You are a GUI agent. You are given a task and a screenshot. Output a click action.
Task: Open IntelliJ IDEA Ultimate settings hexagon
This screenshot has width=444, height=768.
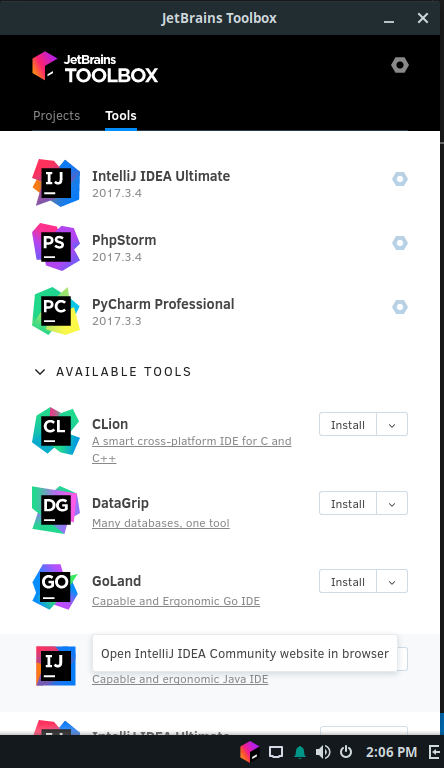(x=399, y=179)
